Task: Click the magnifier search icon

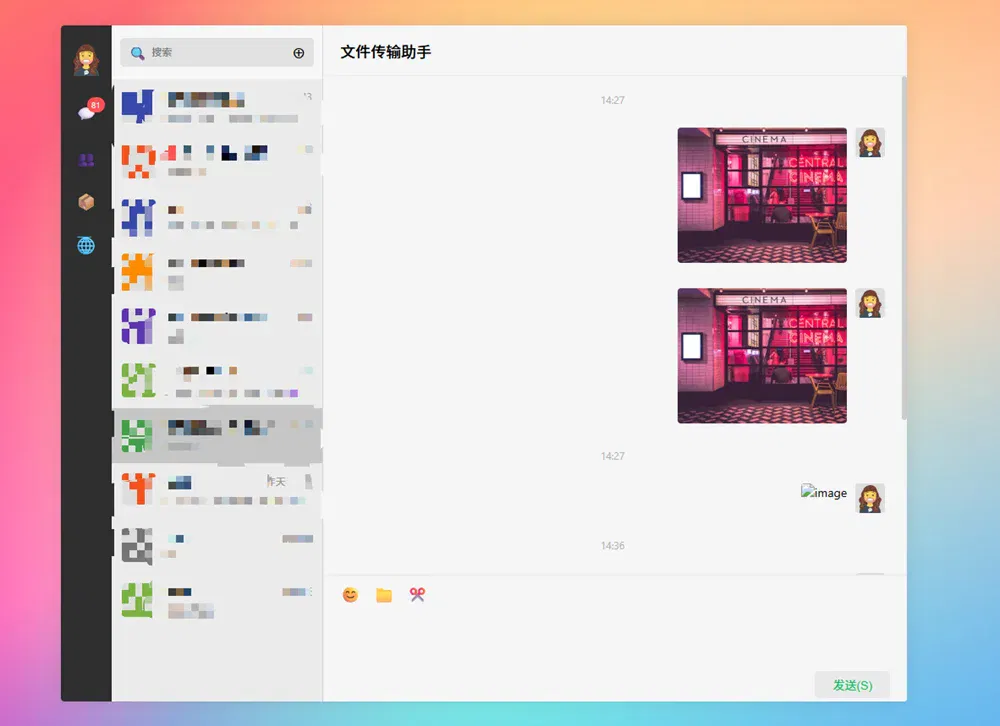Action: click(137, 53)
